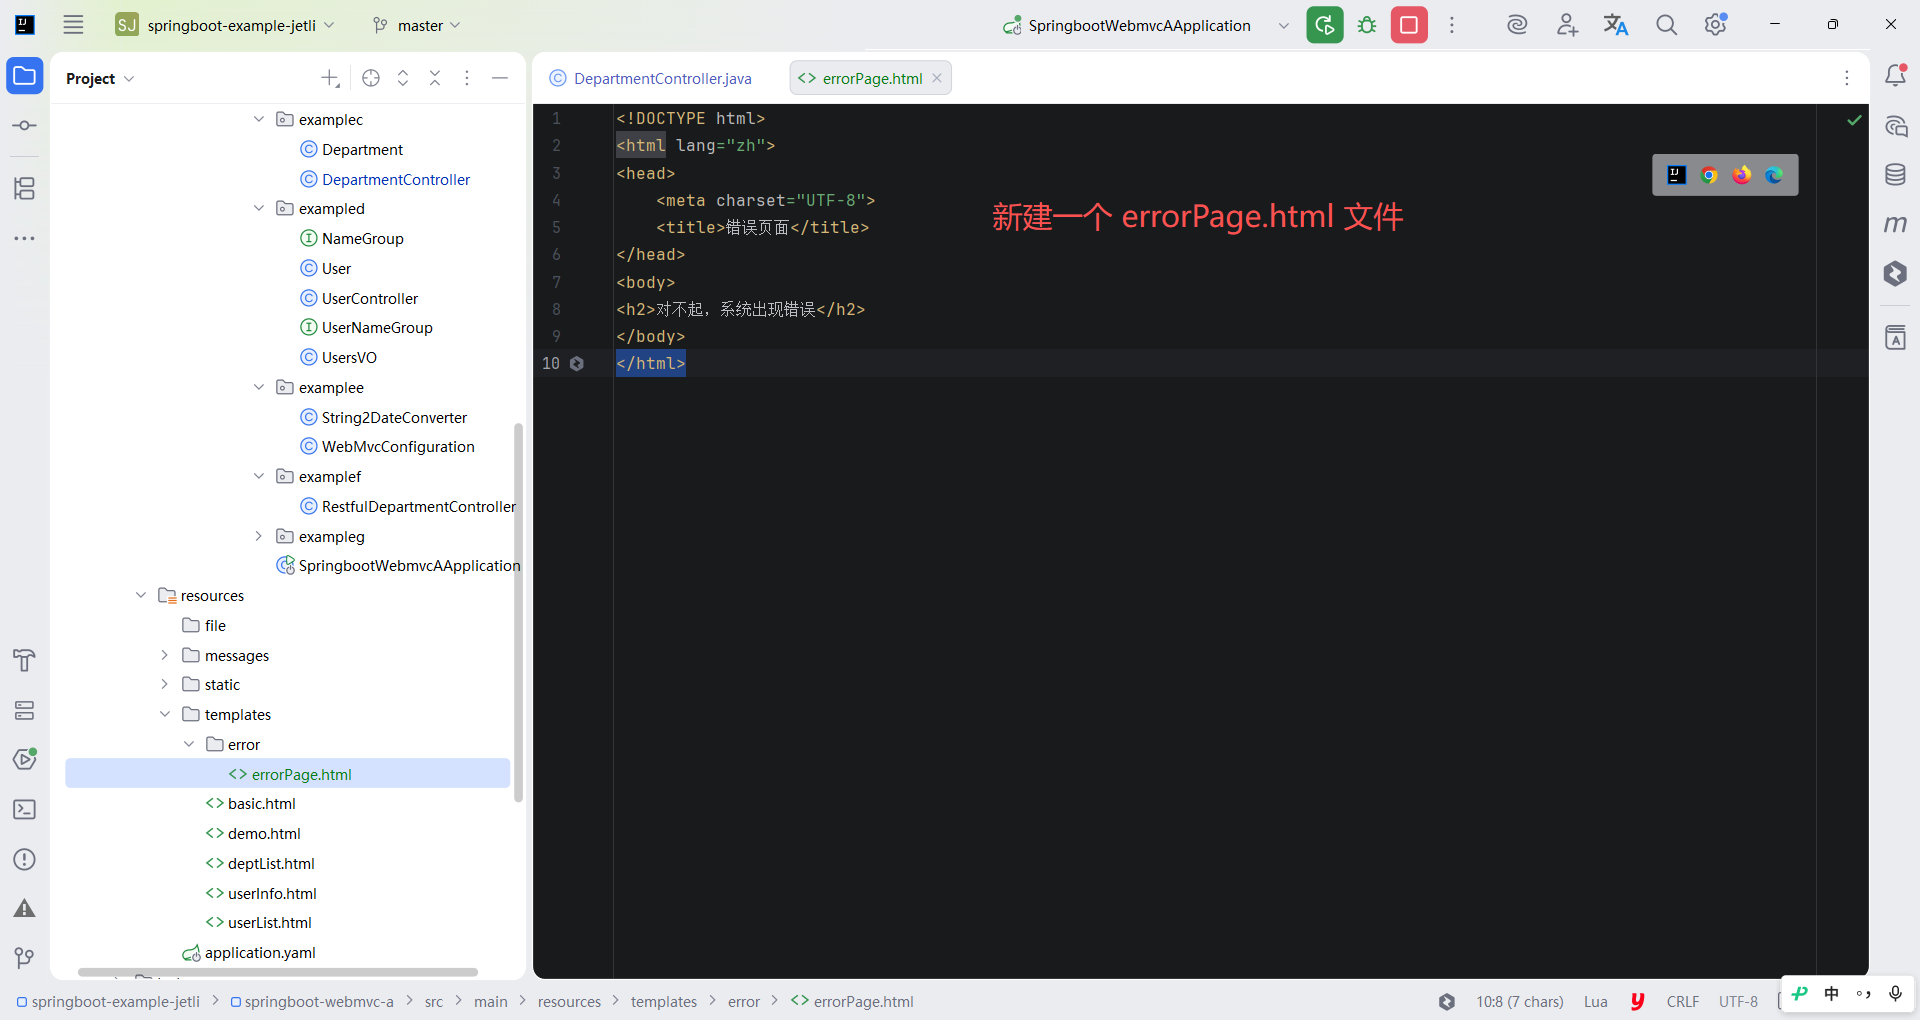Open in Chrome browser preview

click(1709, 175)
